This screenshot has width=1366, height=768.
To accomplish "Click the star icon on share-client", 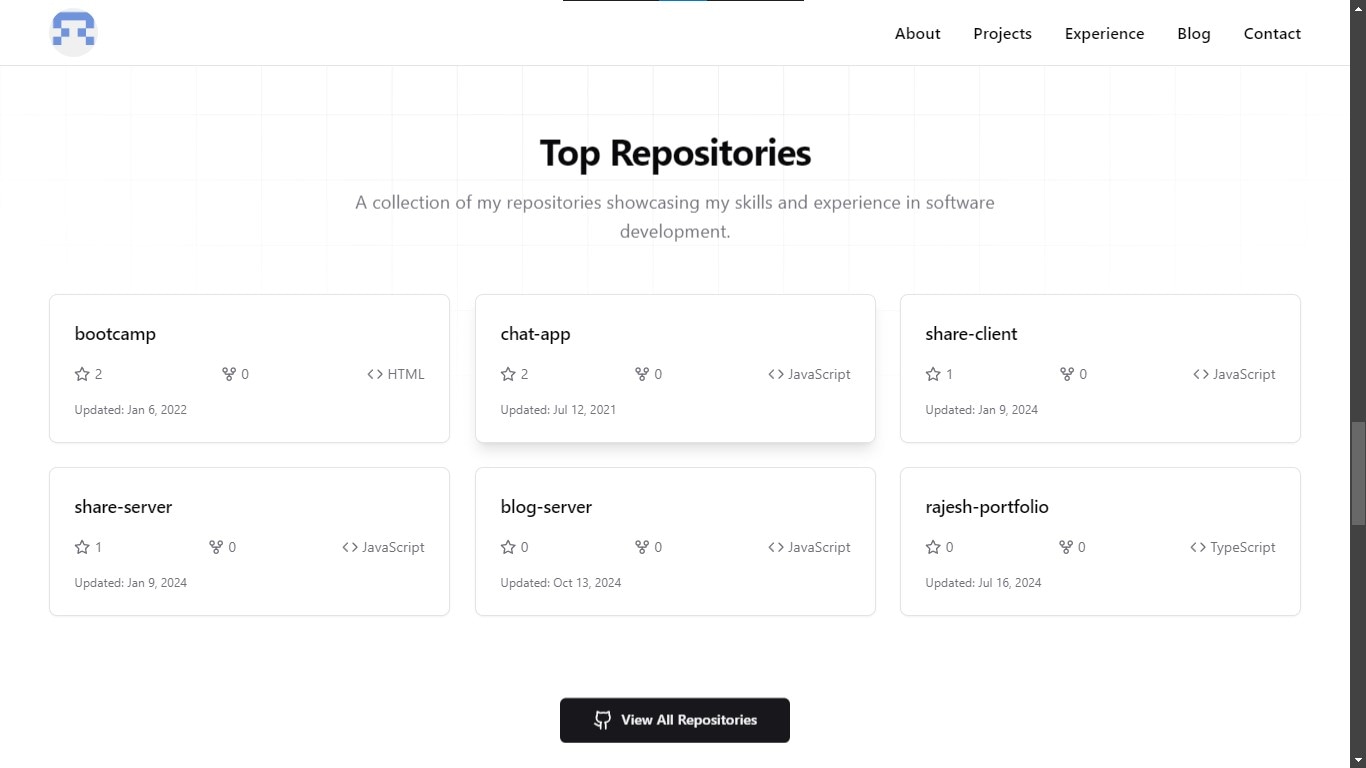I will coord(933,374).
